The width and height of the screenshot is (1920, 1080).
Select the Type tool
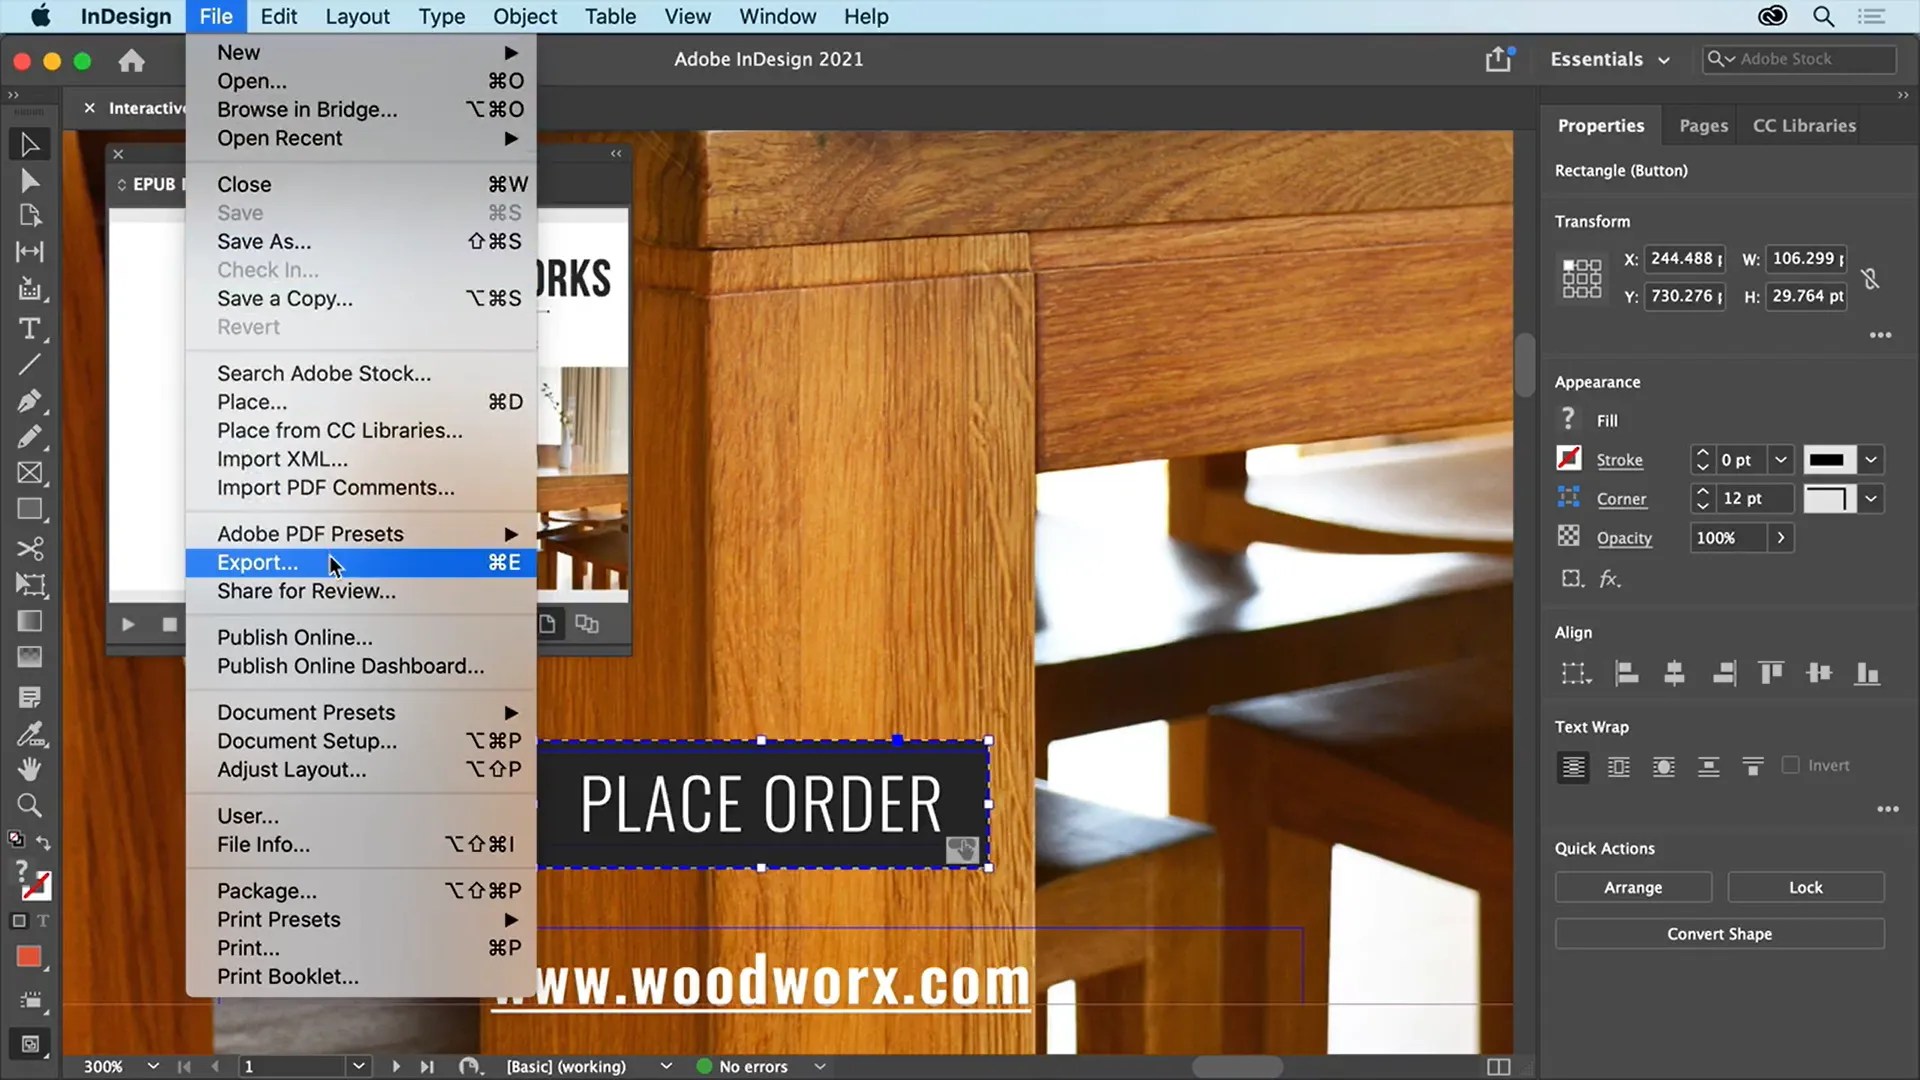pos(29,329)
